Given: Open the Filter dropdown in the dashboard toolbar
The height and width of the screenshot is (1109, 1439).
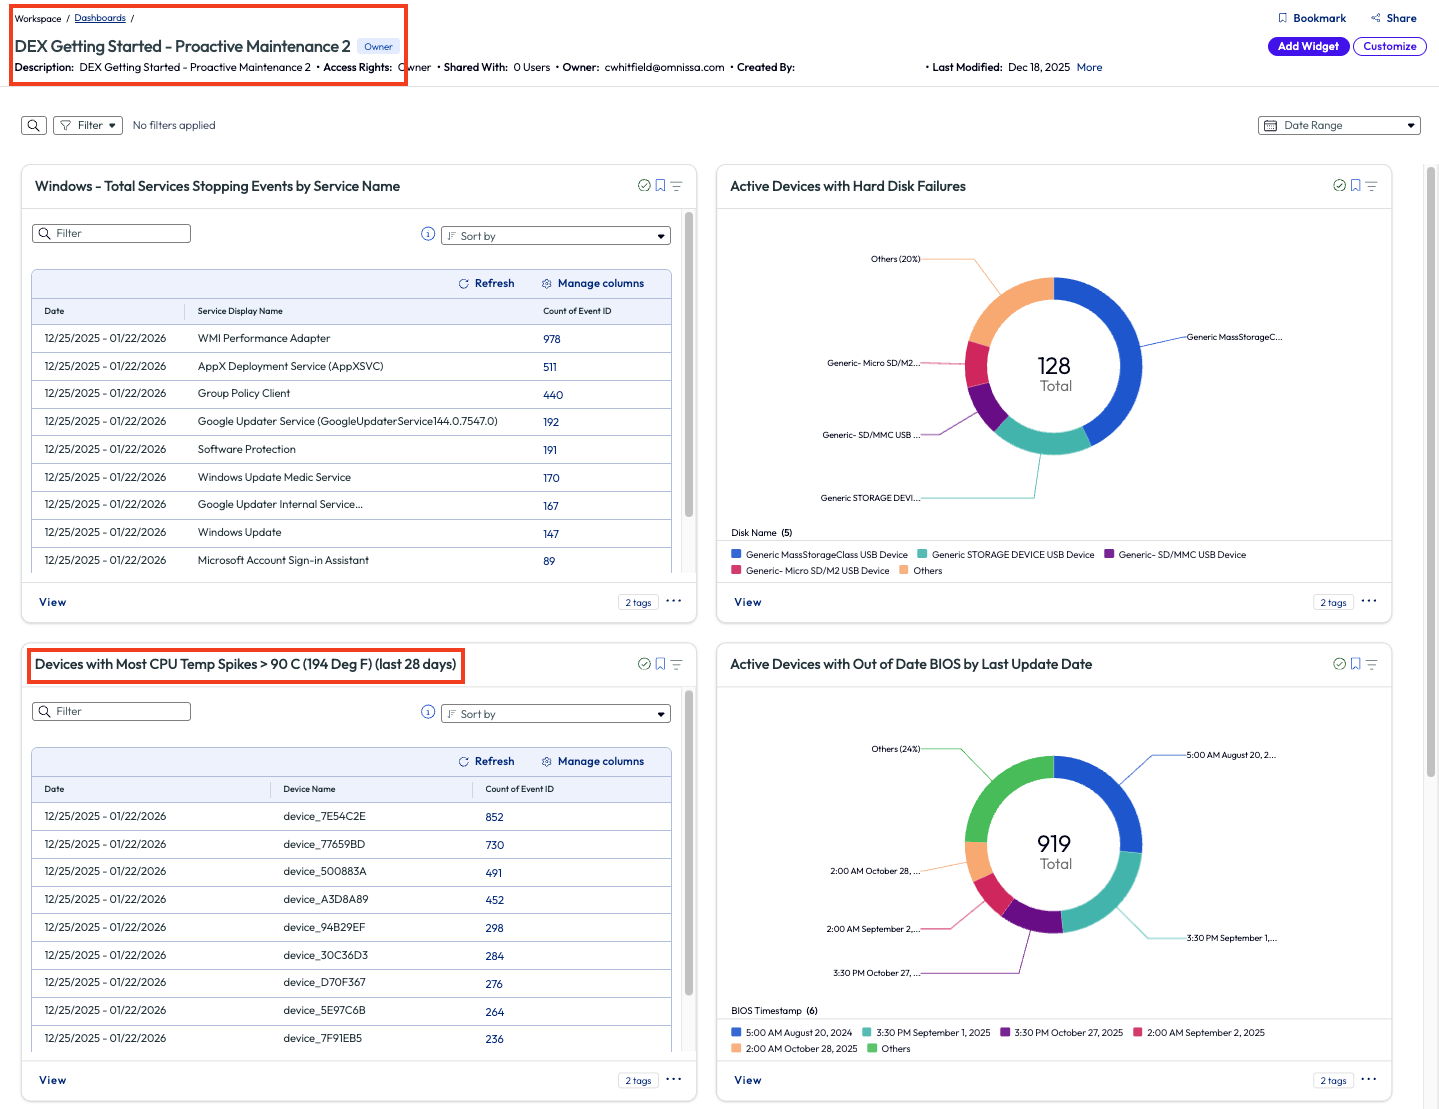Looking at the screenshot, I should coord(88,125).
